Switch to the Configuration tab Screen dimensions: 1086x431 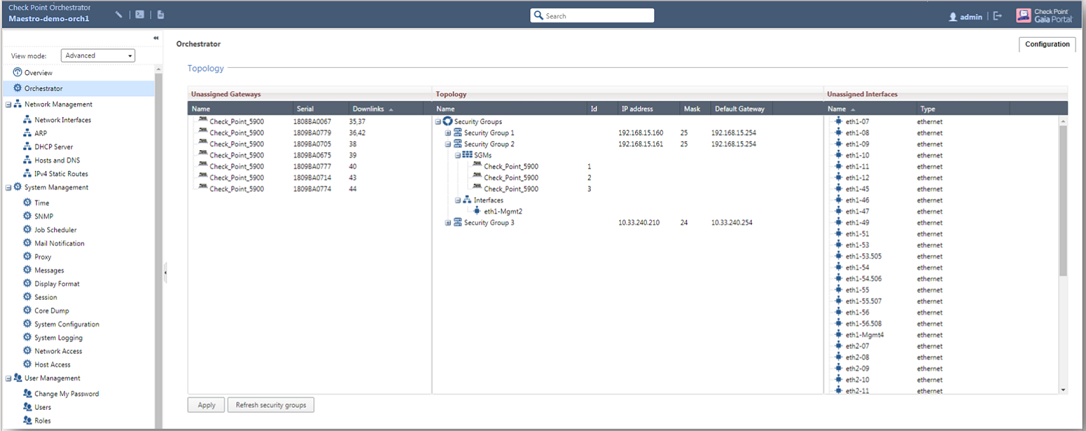click(1047, 44)
